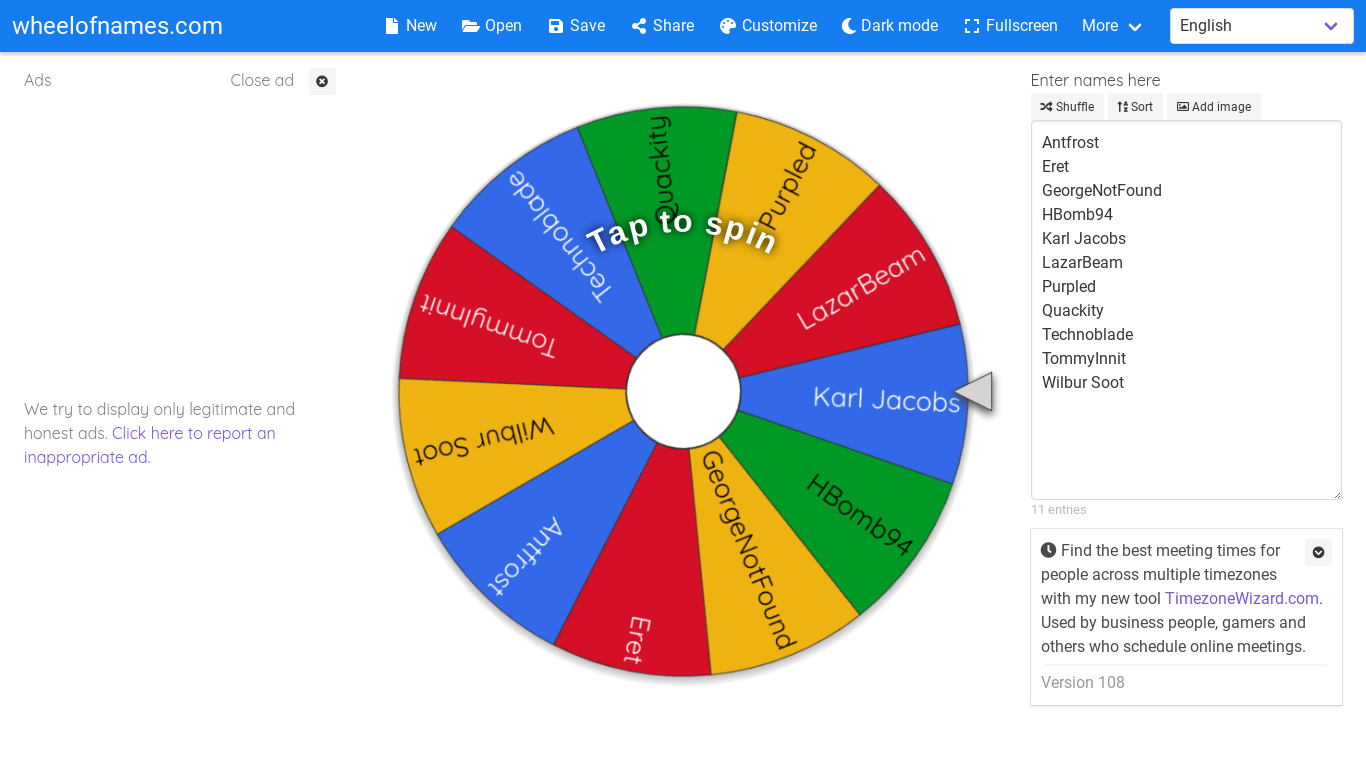Close the ad with the X icon

click(322, 81)
